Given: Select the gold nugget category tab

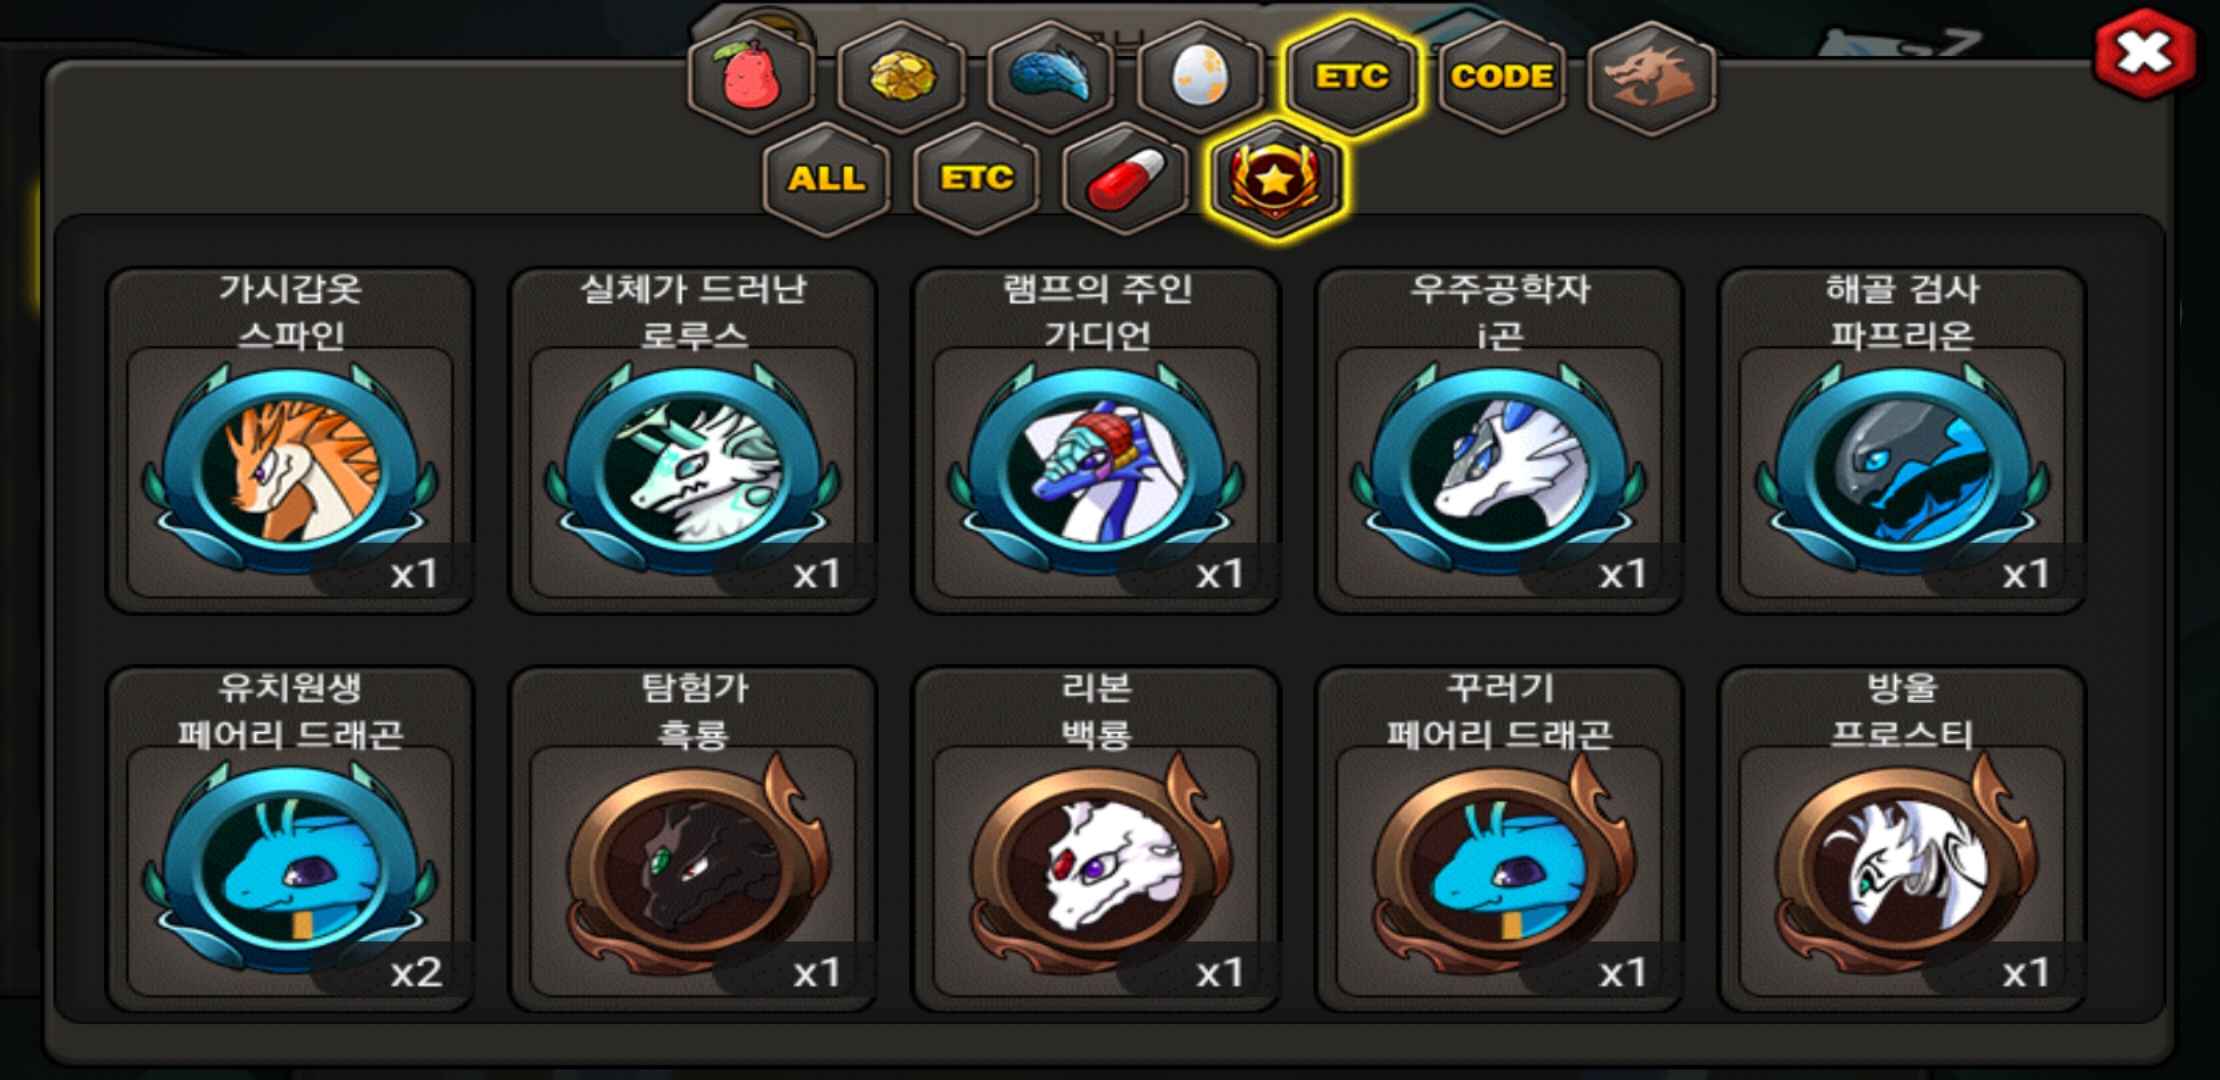Looking at the screenshot, I should [901, 77].
